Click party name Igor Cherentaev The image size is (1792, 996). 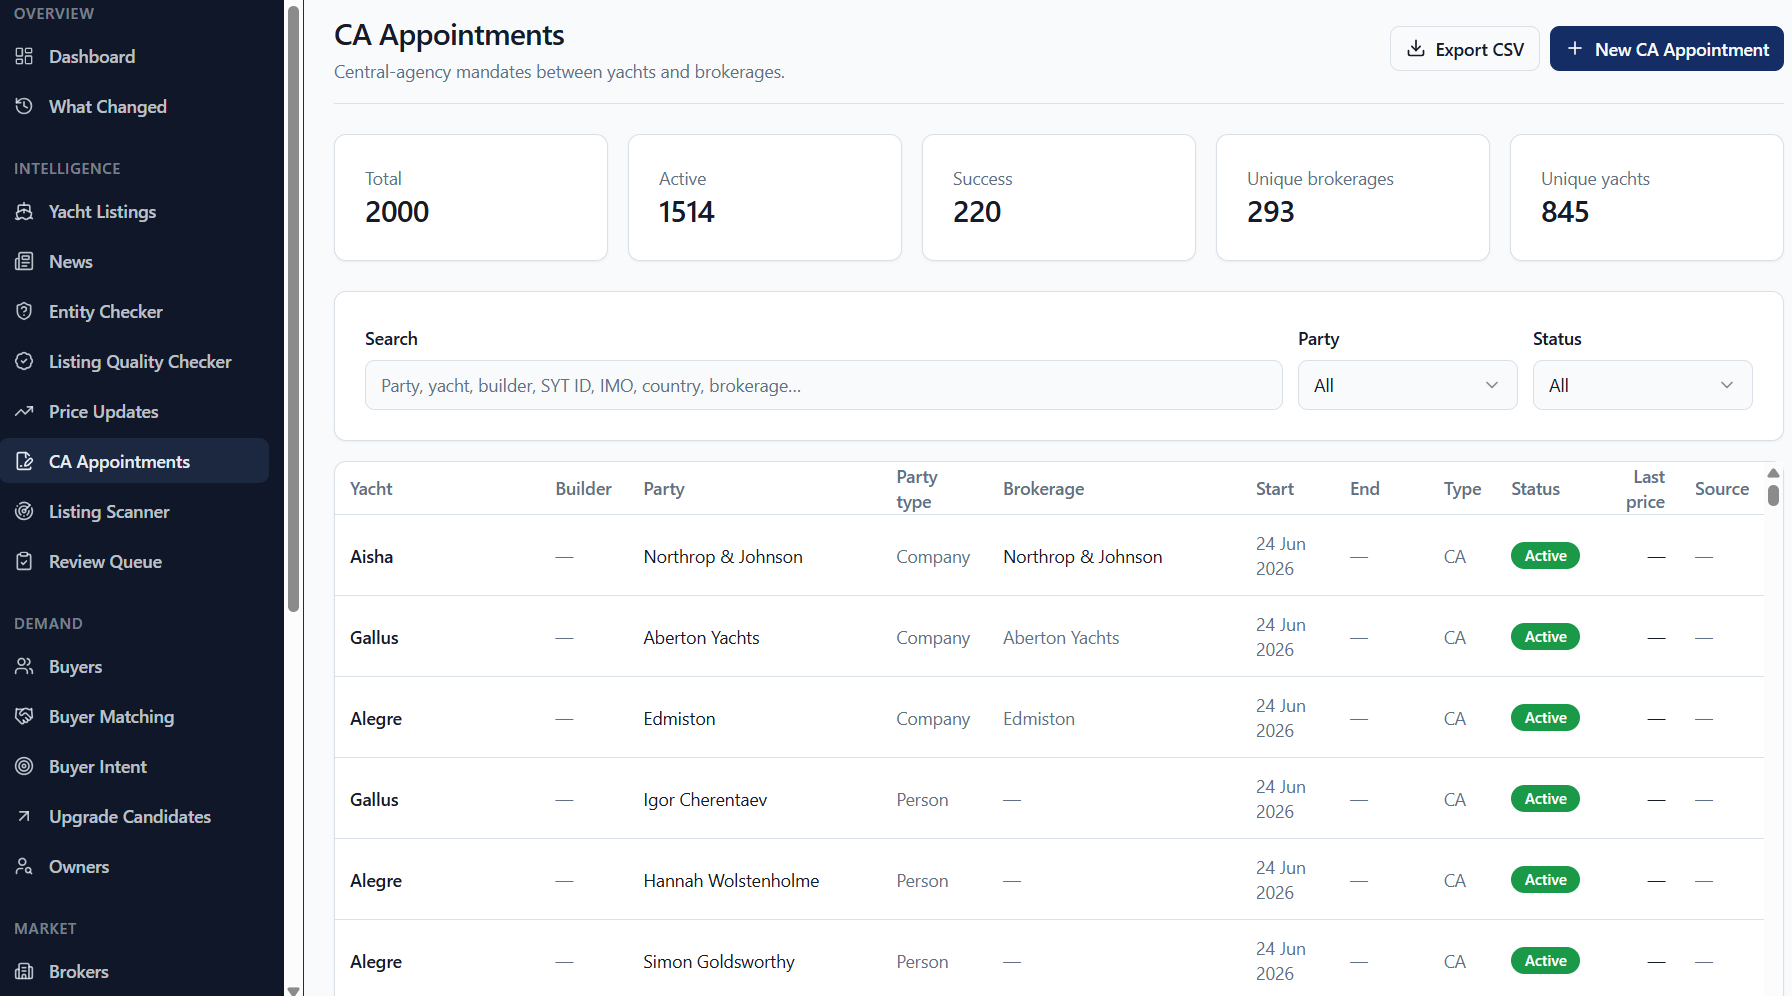click(x=705, y=800)
